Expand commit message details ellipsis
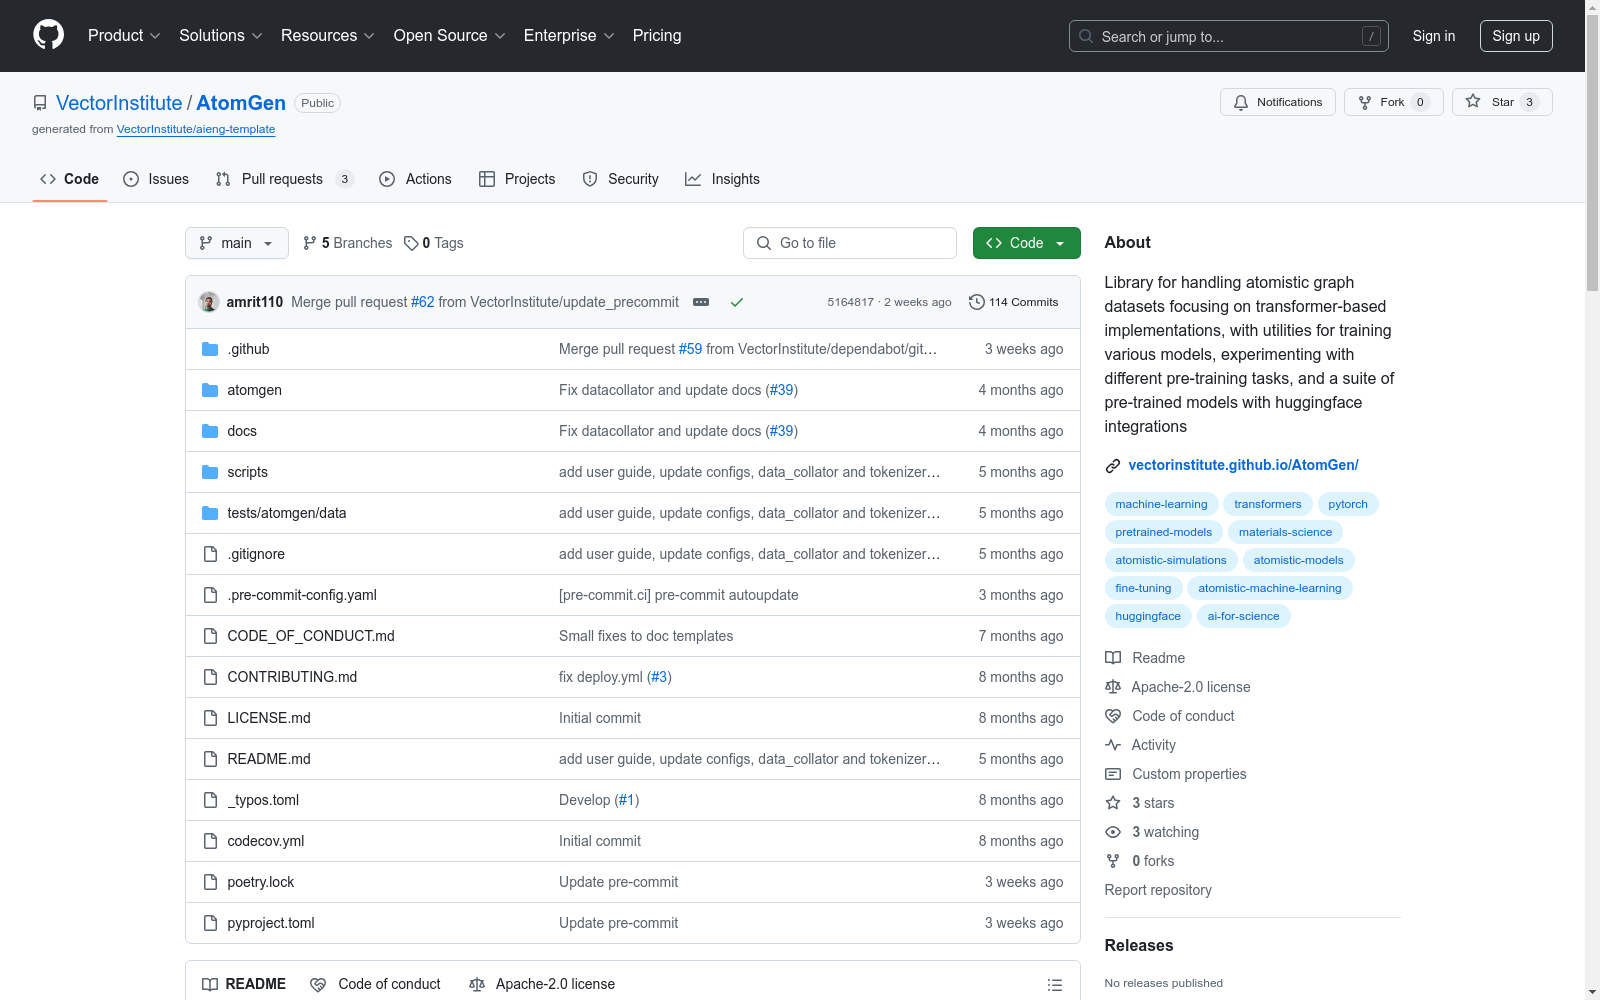This screenshot has height=1000, width=1600. pyautogui.click(x=701, y=302)
